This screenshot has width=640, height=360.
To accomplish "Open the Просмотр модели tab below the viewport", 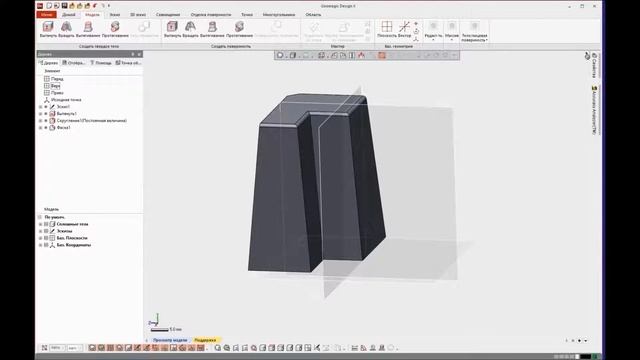I will point(170,340).
